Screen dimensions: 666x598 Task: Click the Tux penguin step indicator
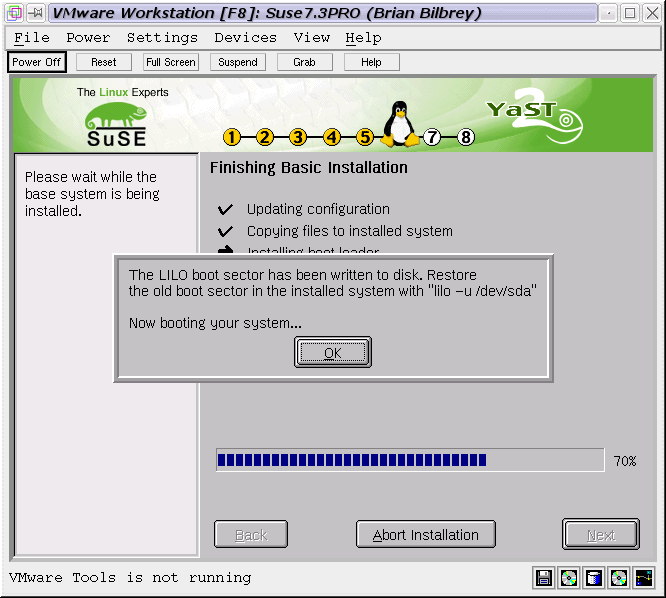click(400, 126)
